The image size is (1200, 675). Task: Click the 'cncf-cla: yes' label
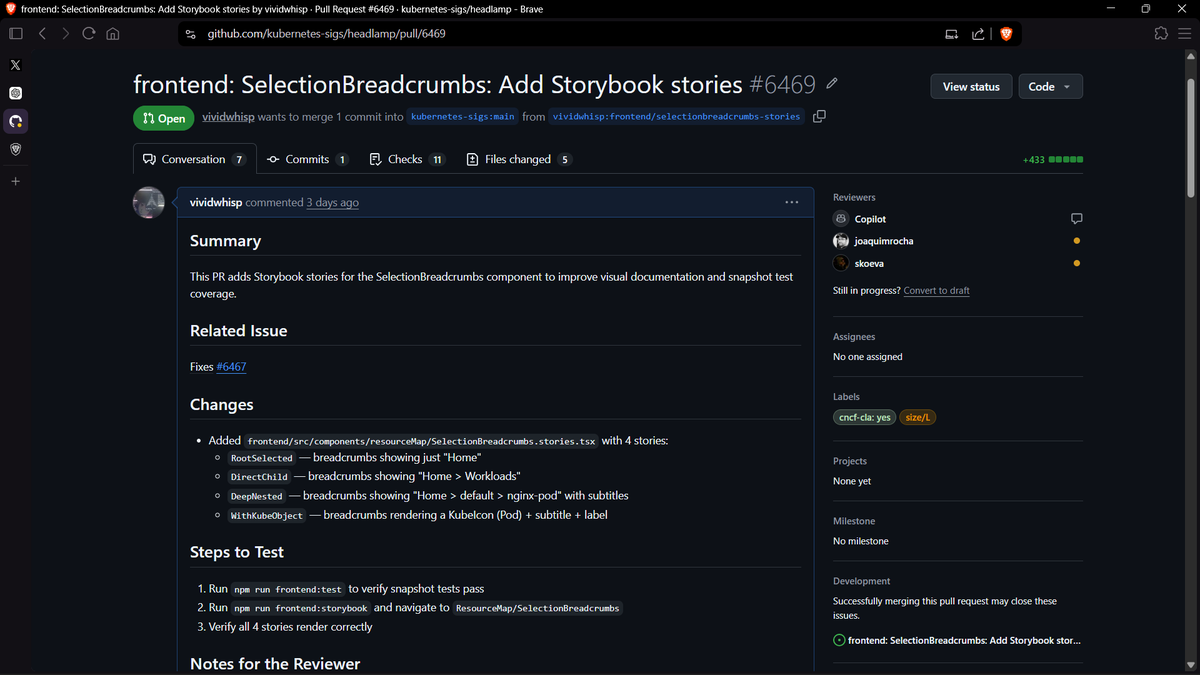pos(864,417)
